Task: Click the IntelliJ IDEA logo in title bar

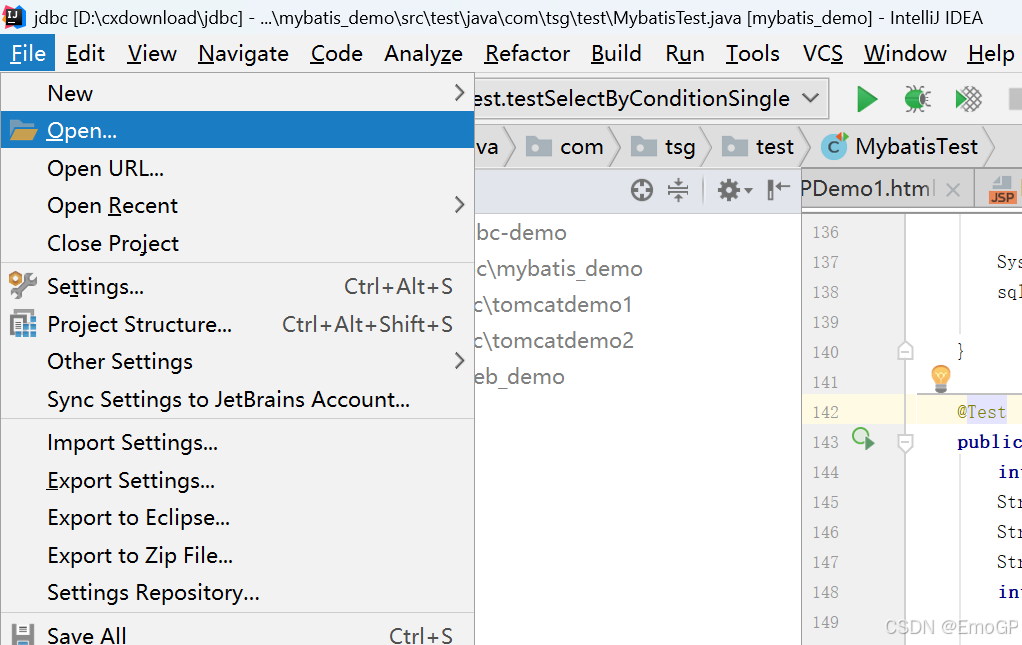Action: pyautogui.click(x=14, y=16)
